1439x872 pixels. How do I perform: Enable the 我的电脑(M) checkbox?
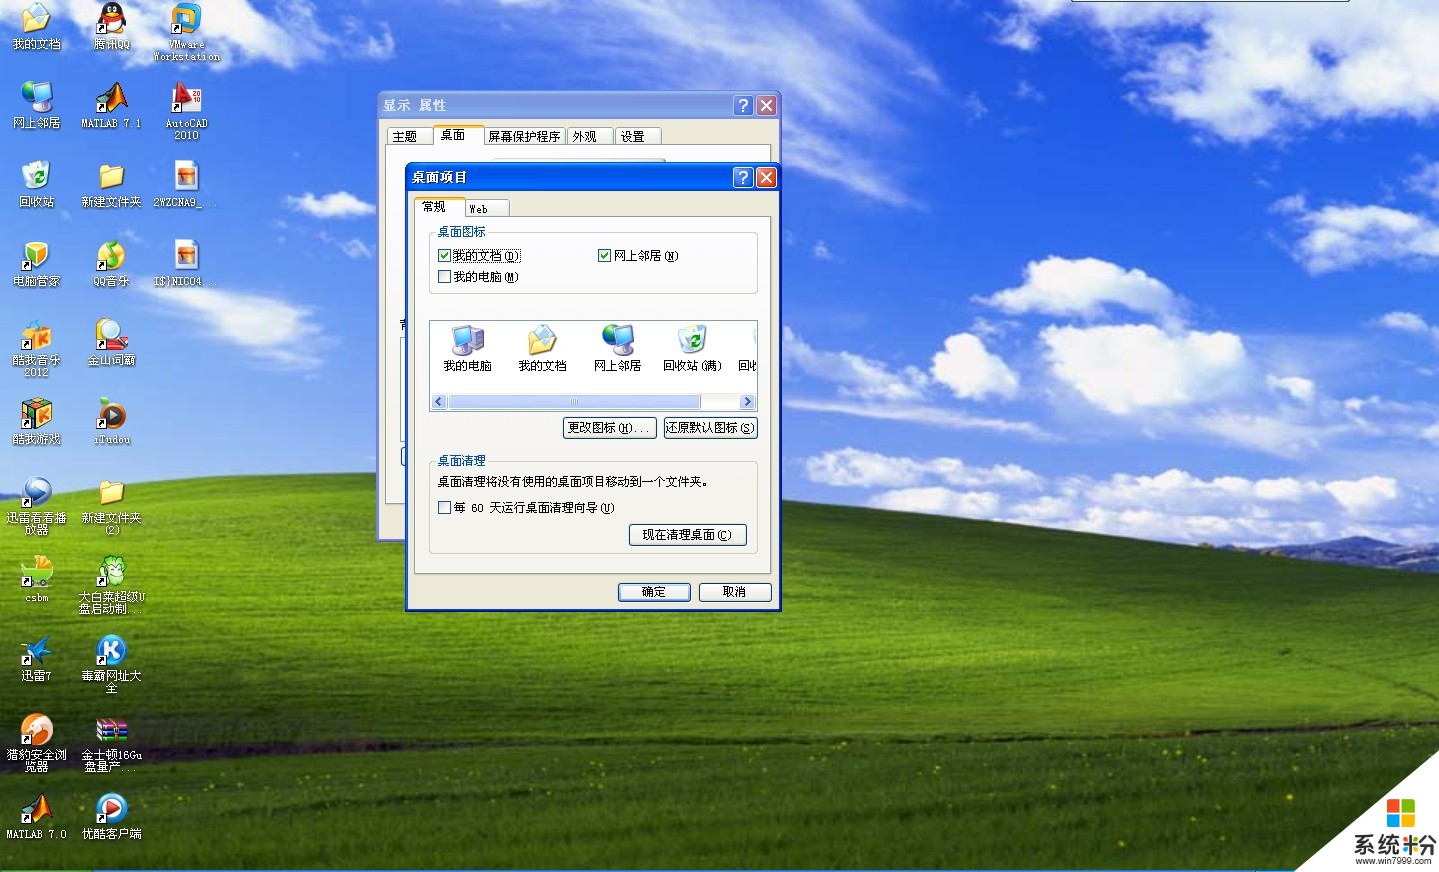445,277
